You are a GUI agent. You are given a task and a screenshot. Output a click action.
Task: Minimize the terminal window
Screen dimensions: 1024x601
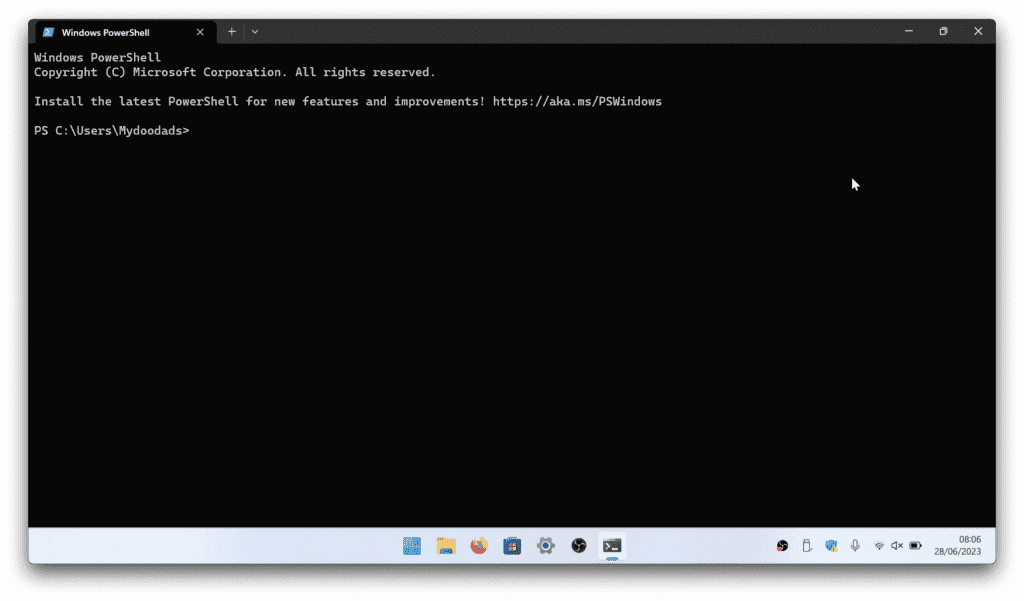(908, 31)
